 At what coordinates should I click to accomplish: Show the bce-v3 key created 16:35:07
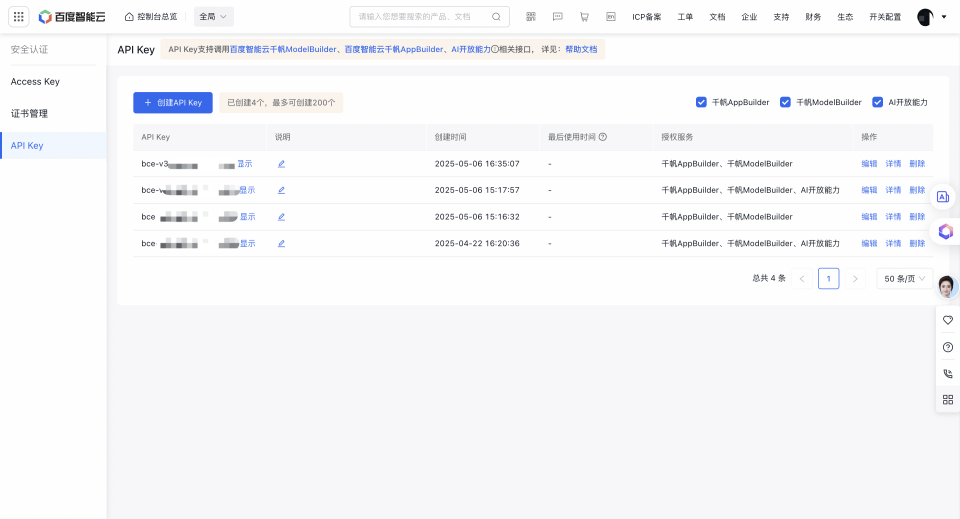[x=245, y=163]
